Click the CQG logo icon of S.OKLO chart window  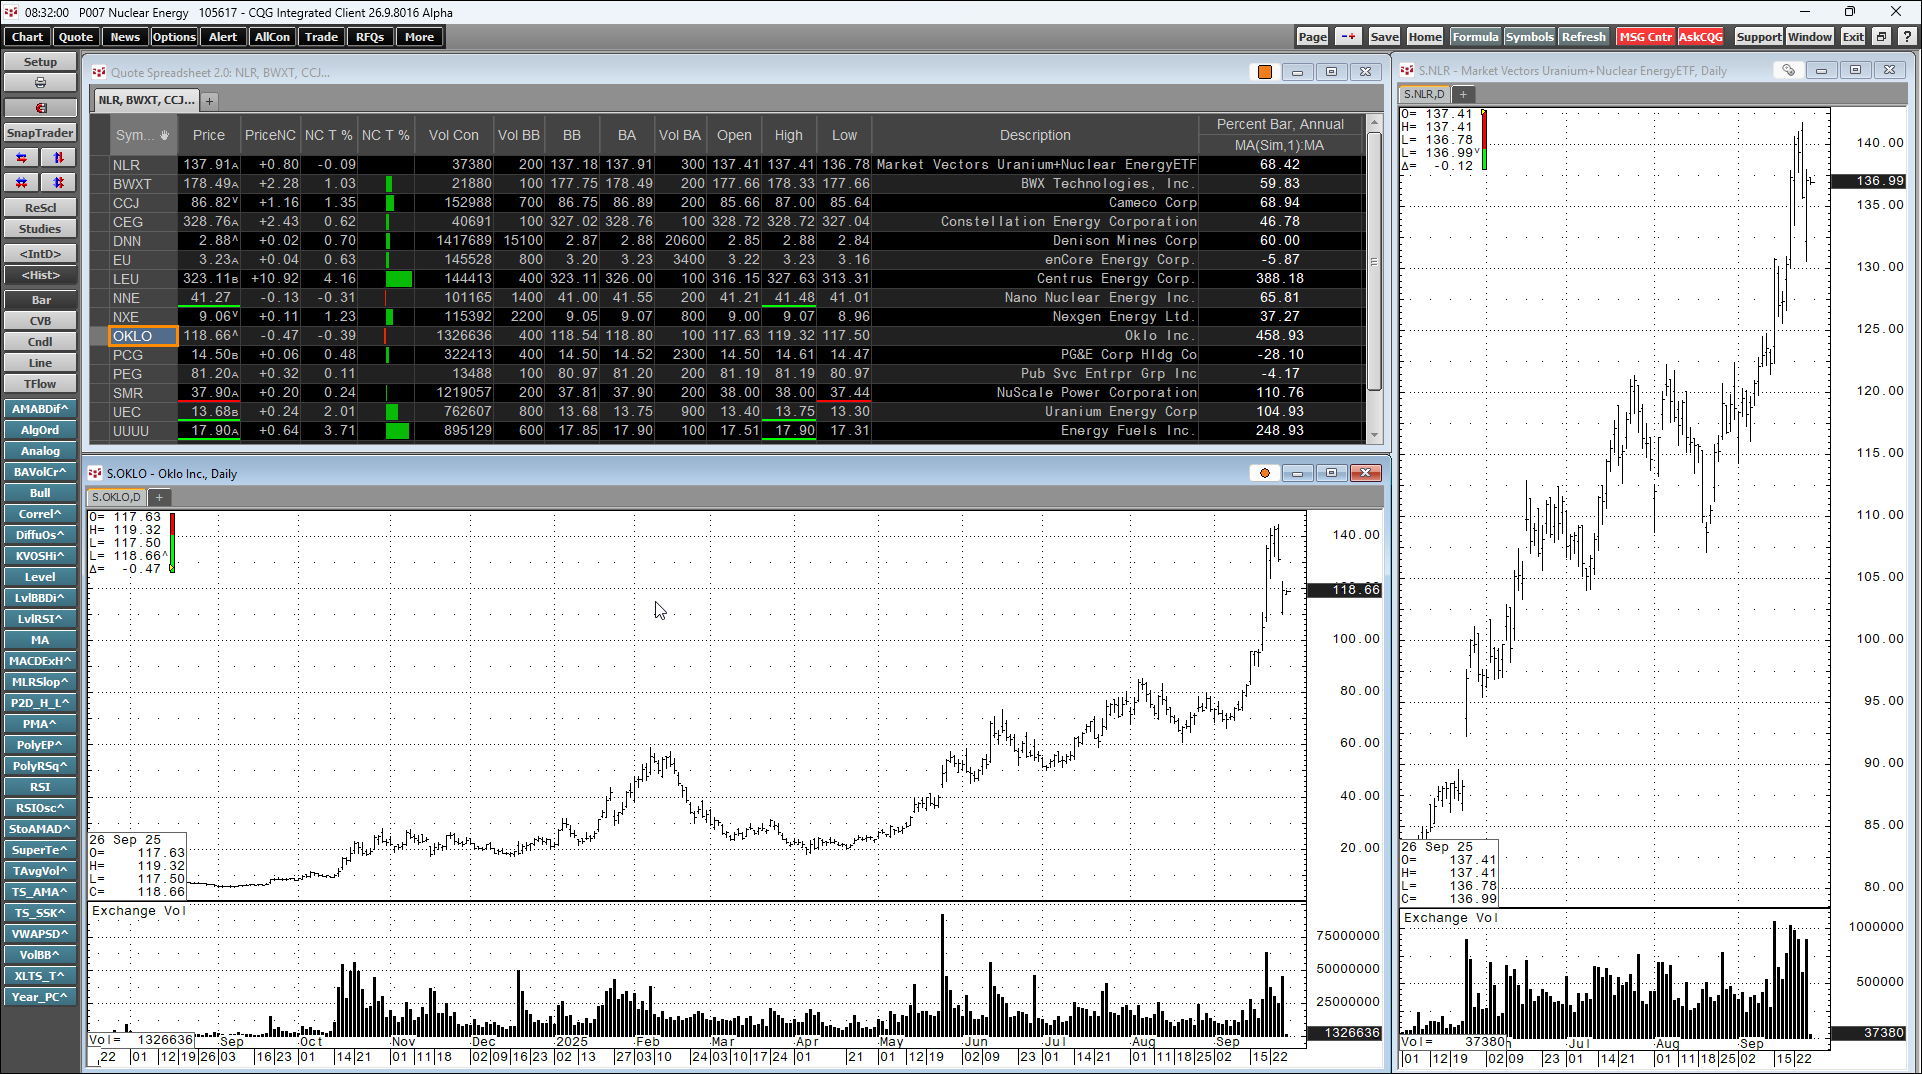pyautogui.click(x=96, y=473)
